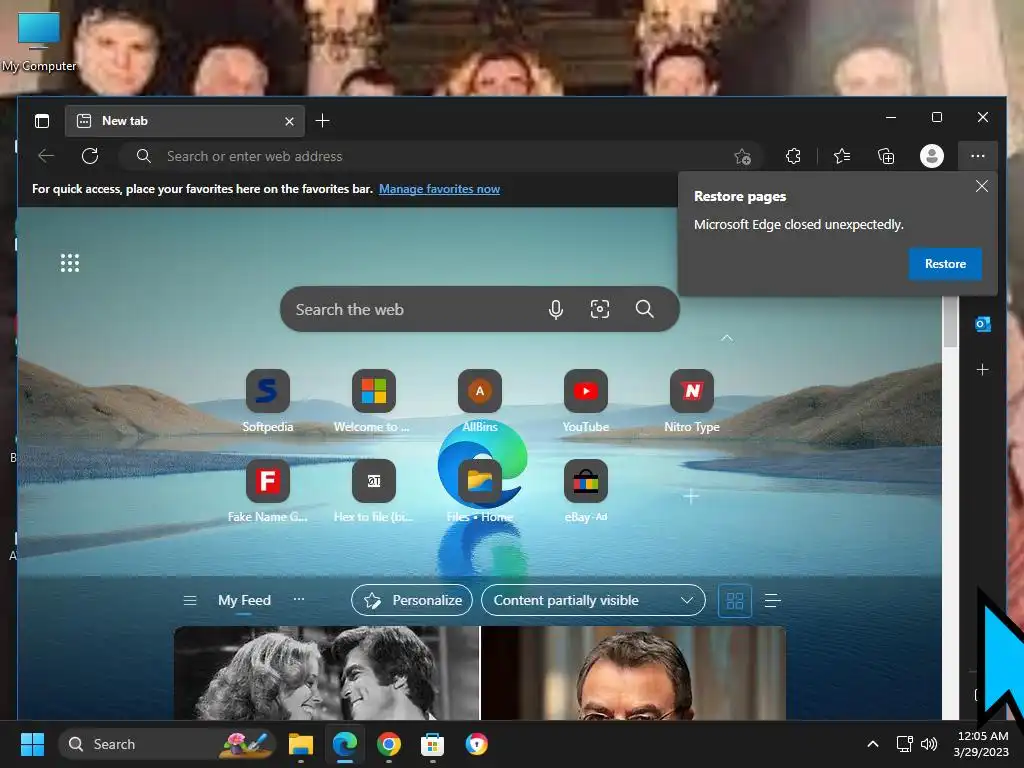Open the Welcome to Microsoft quick link

pos(373,402)
